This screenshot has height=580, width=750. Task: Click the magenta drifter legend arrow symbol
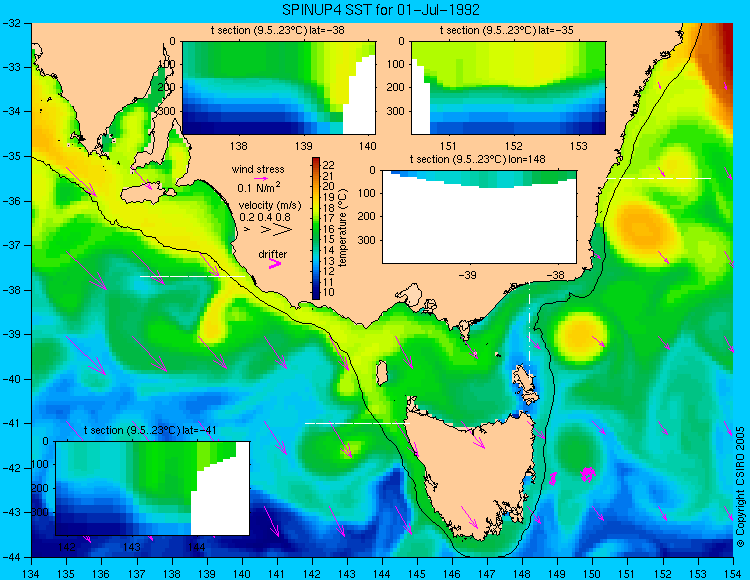click(275, 263)
